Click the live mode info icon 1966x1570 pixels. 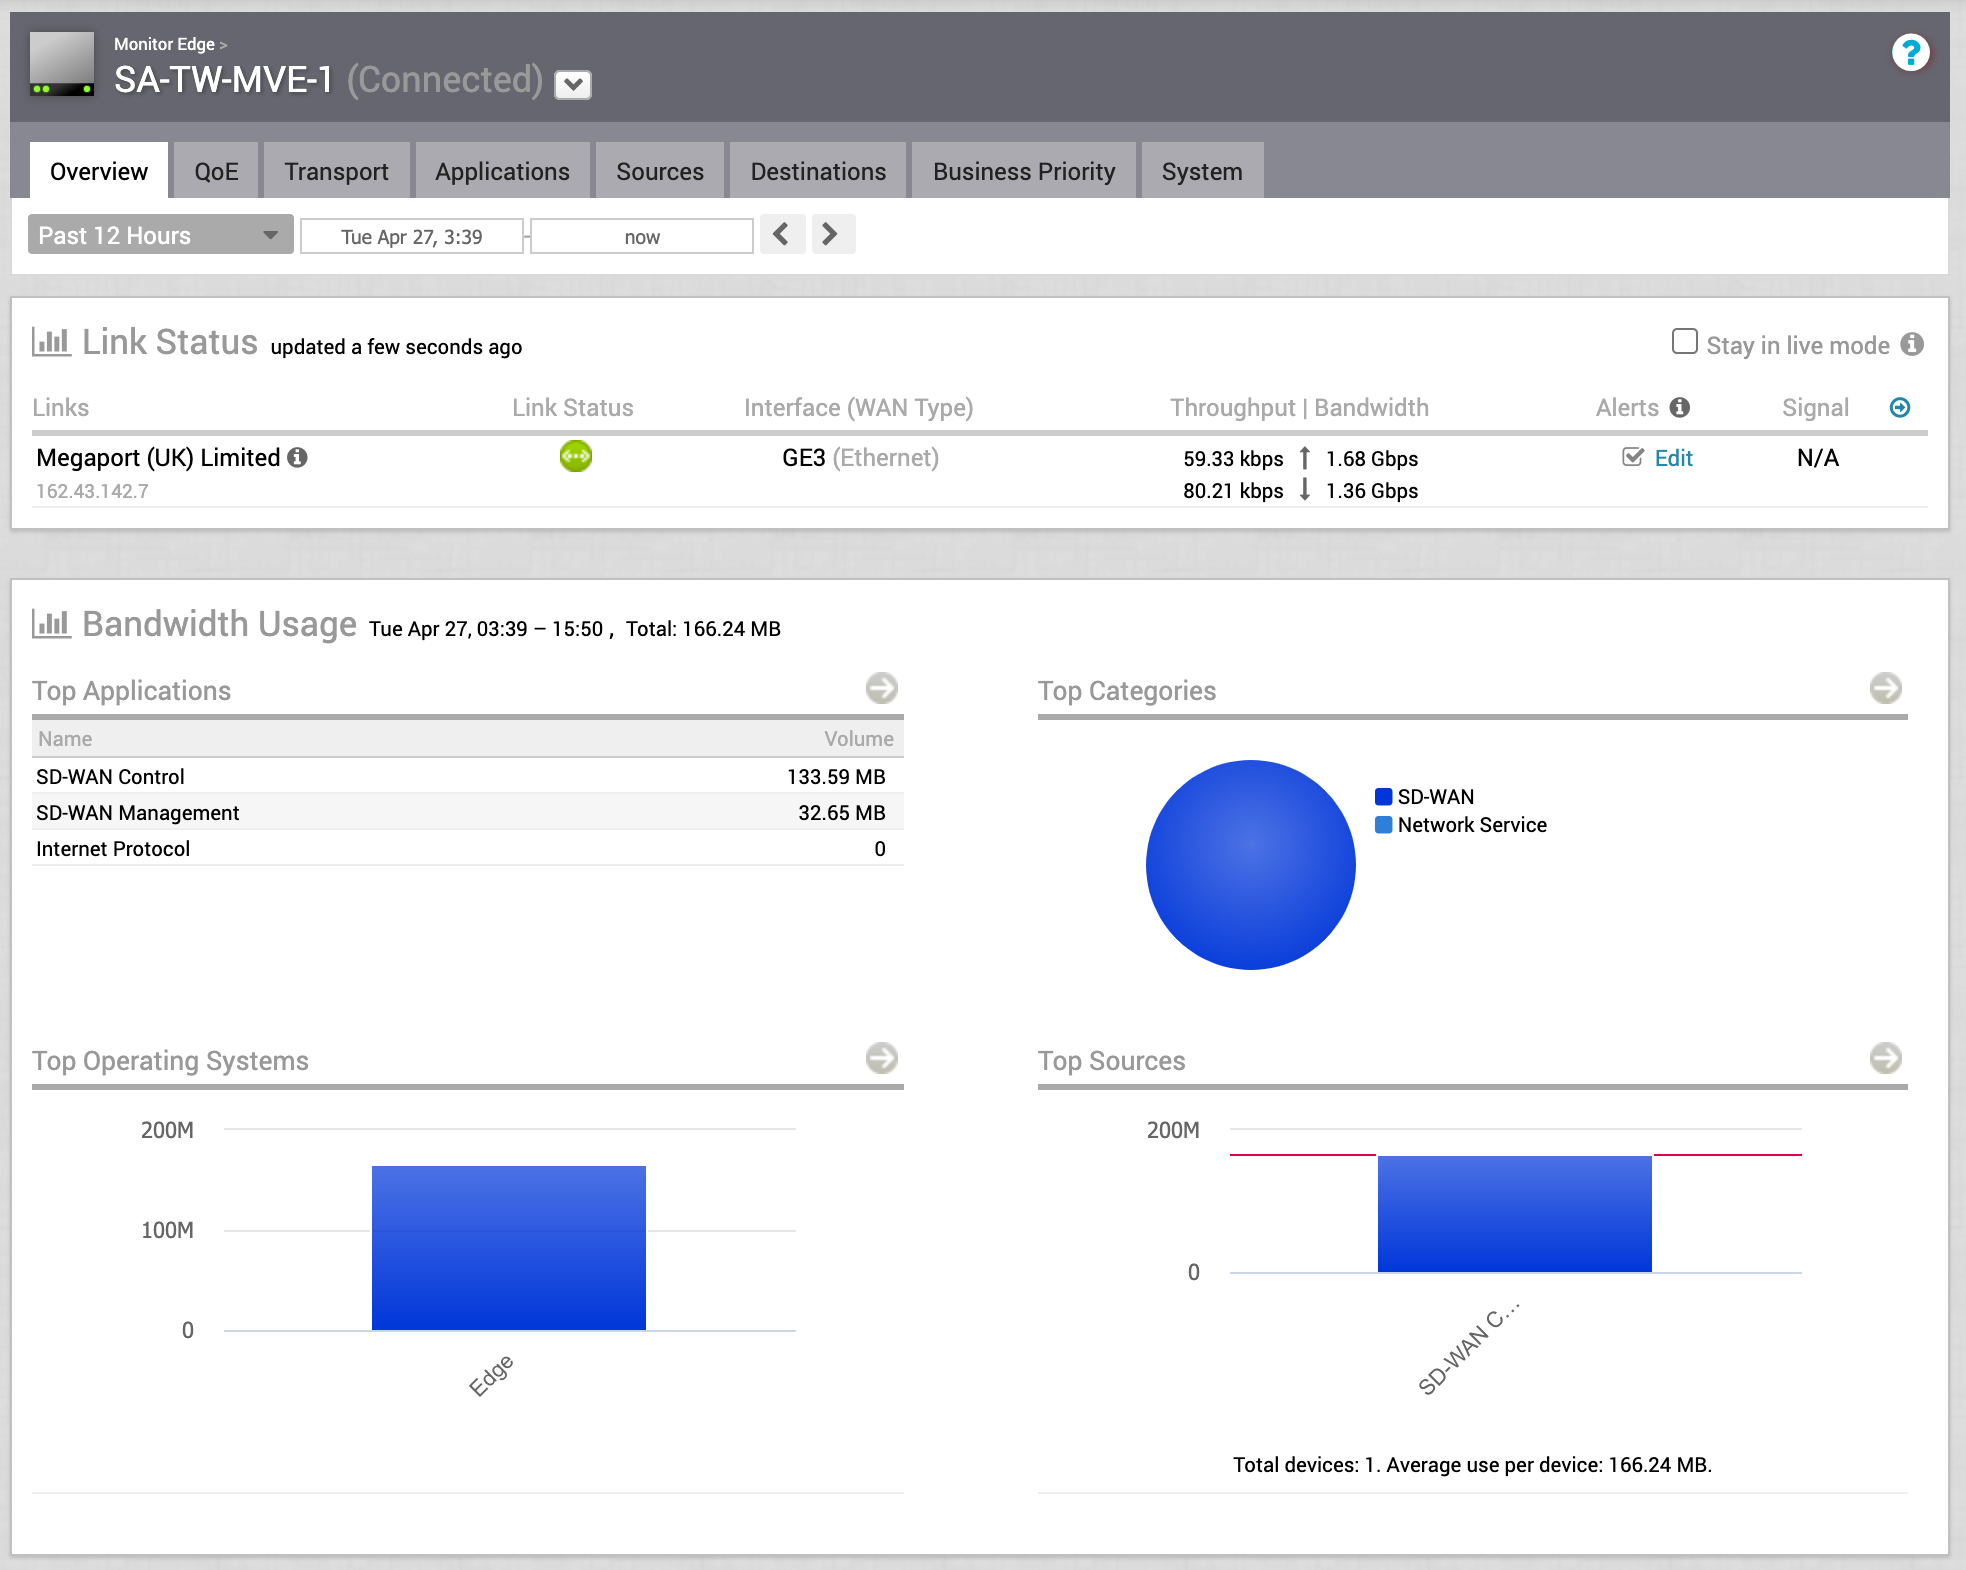click(1912, 344)
